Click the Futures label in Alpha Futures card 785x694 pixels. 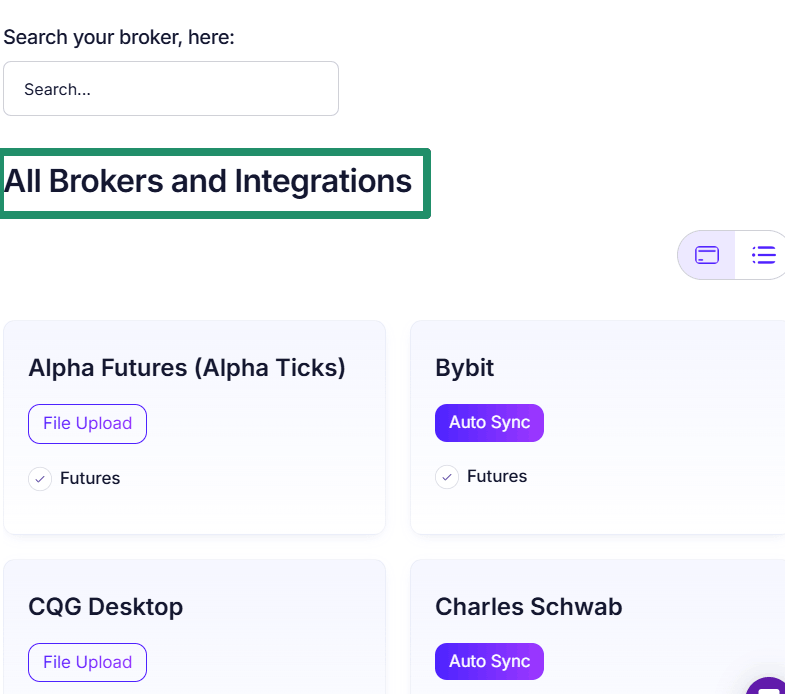(x=90, y=478)
